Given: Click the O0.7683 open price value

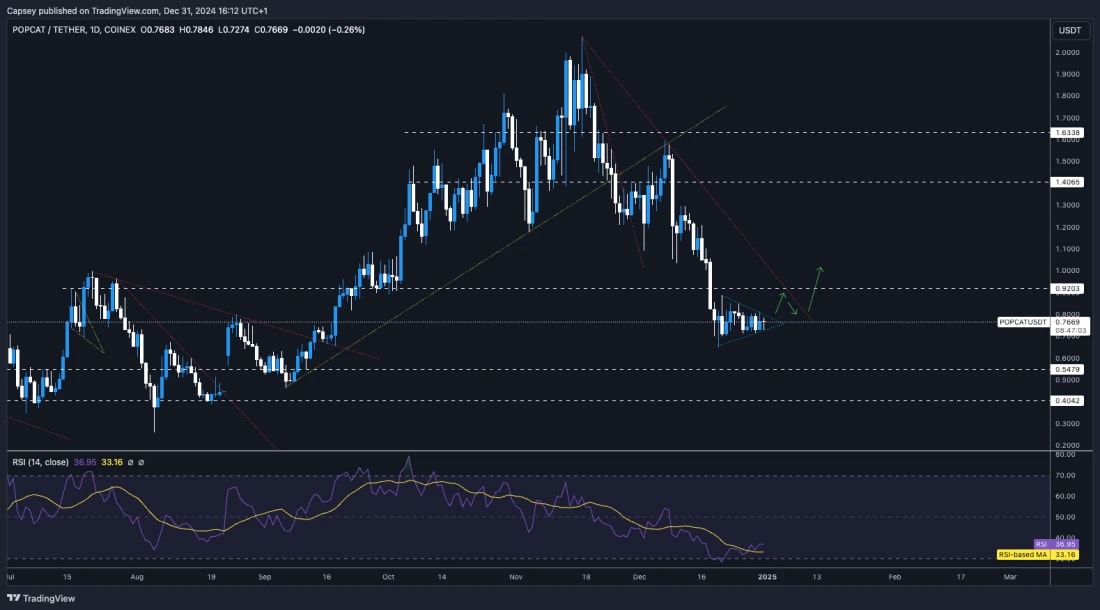Looking at the screenshot, I should pos(158,29).
